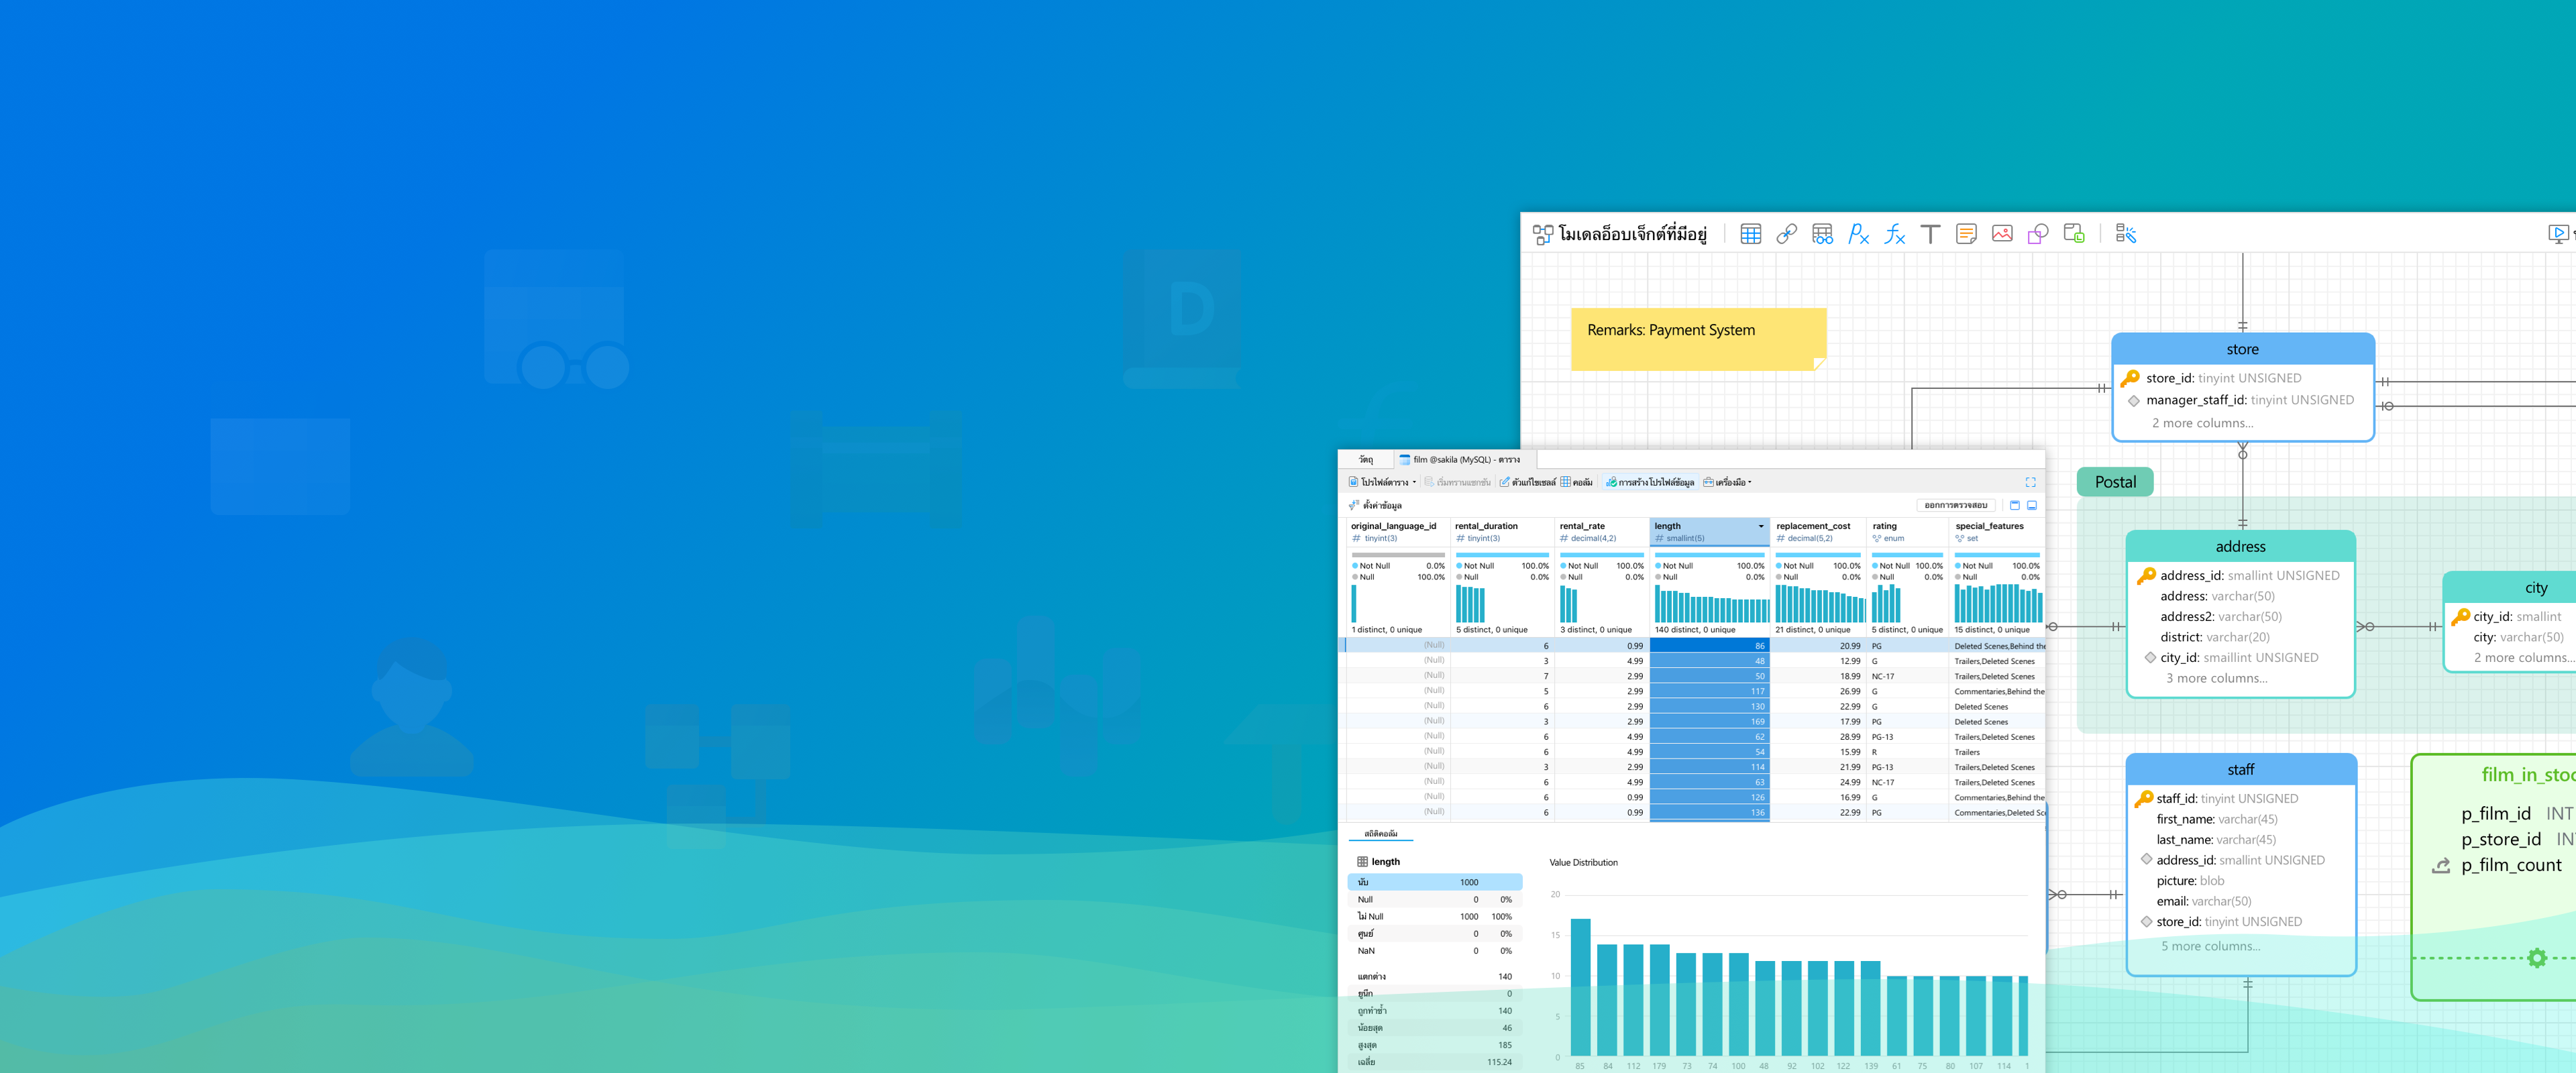Select the note tool icon
Image resolution: width=2576 pixels, height=1073 pixels.
coord(1966,234)
